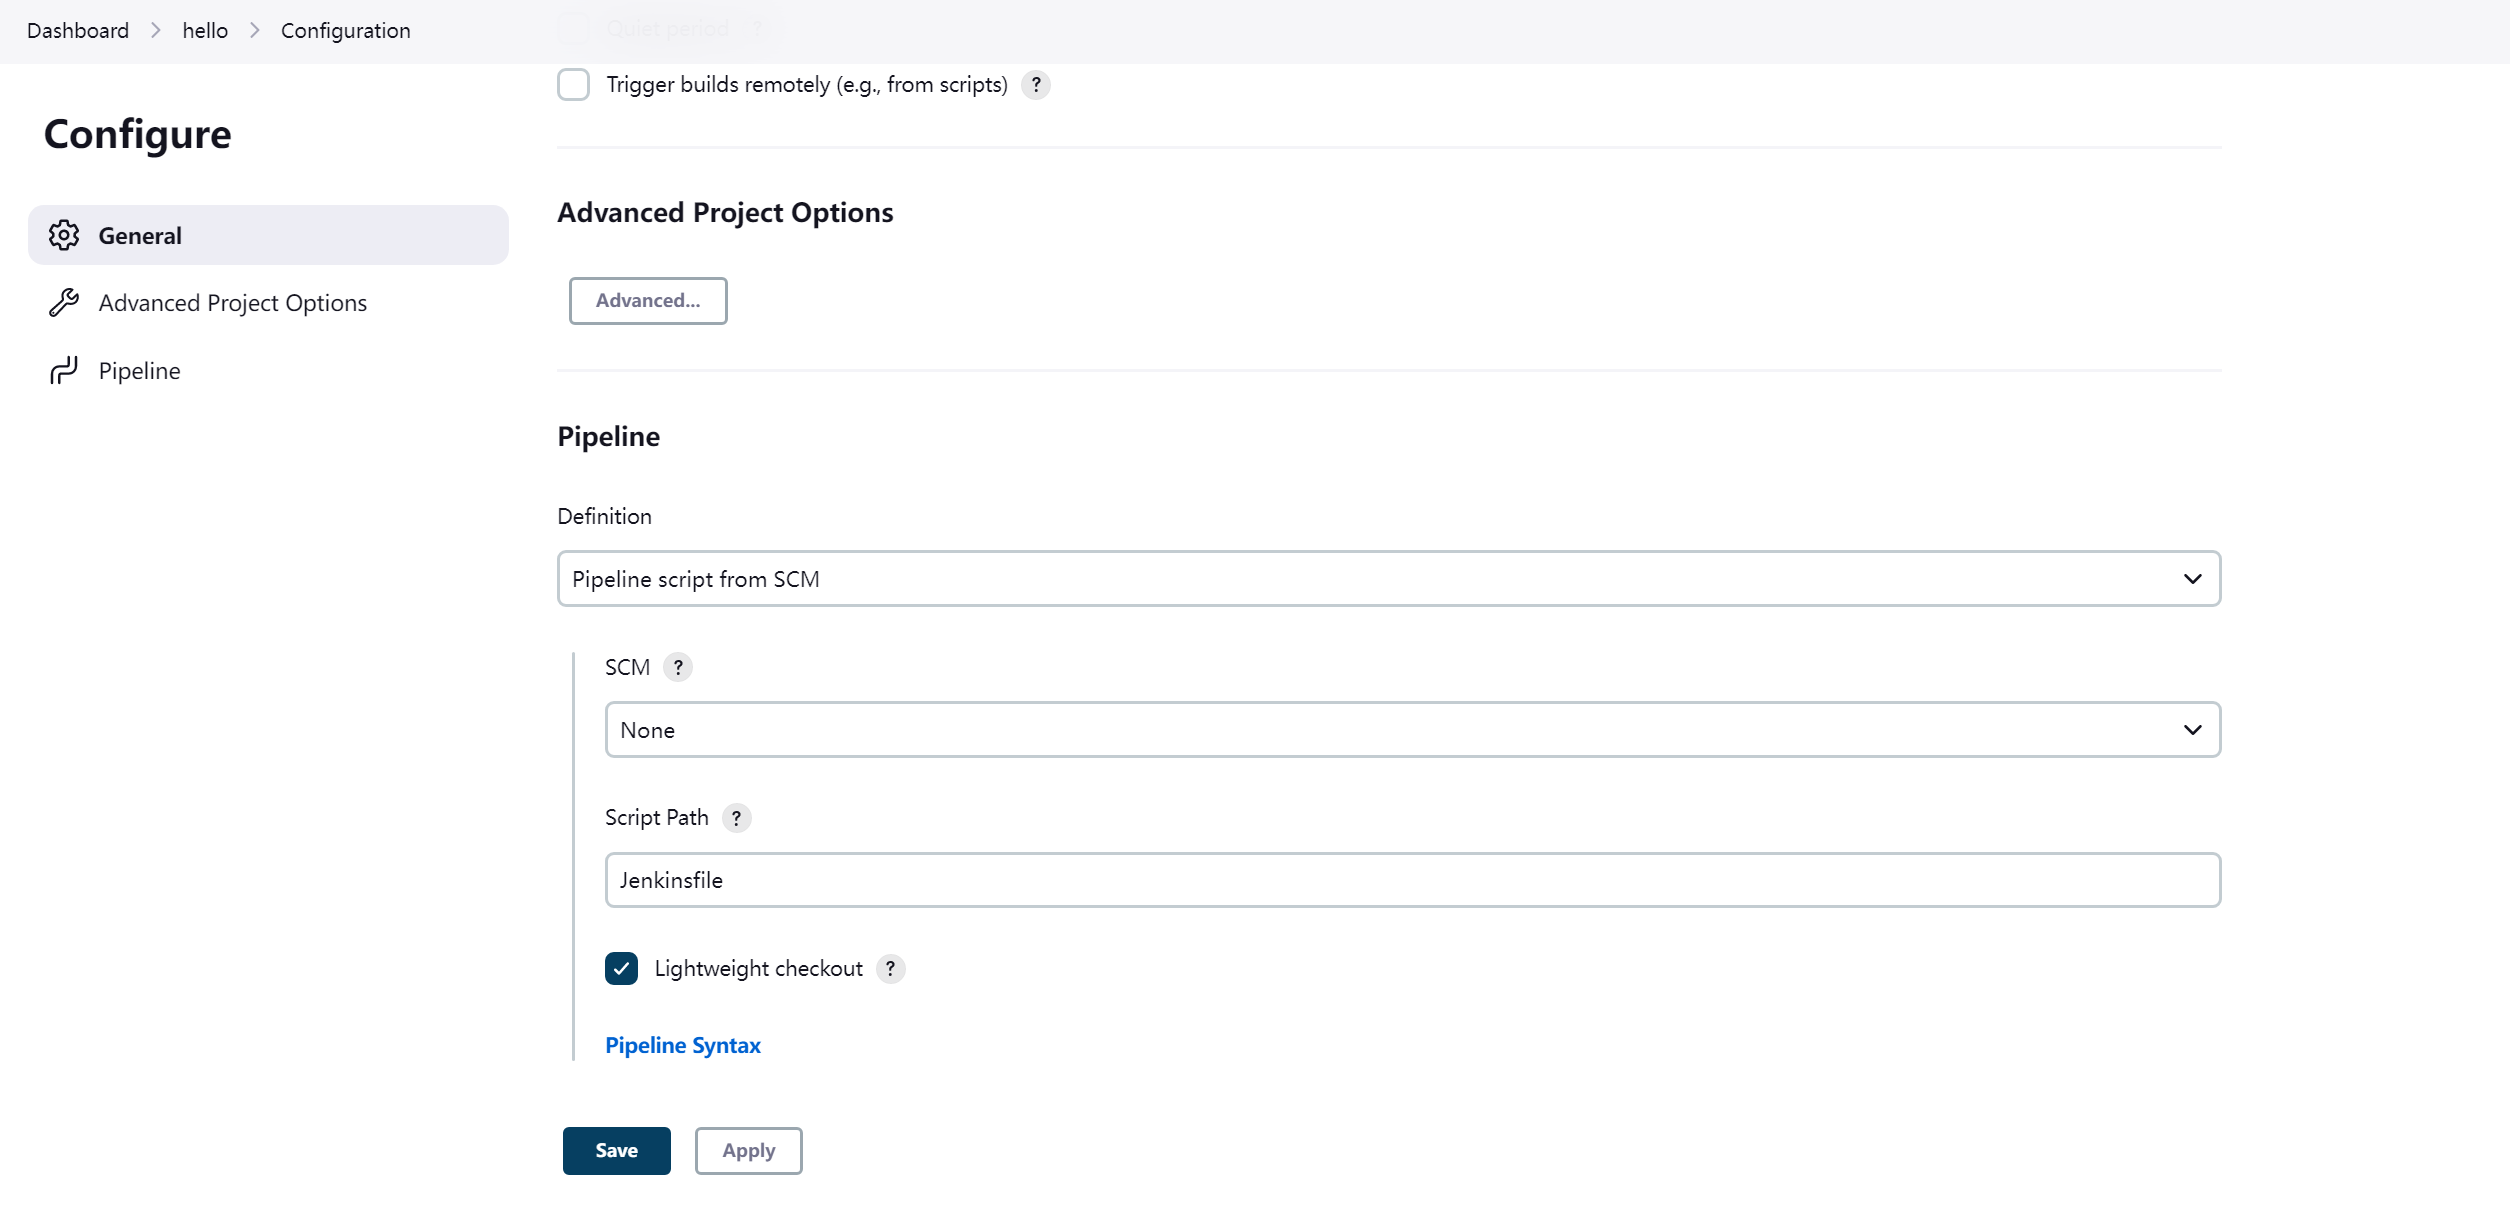Click the Pipeline icon in sidebar

(x=64, y=371)
